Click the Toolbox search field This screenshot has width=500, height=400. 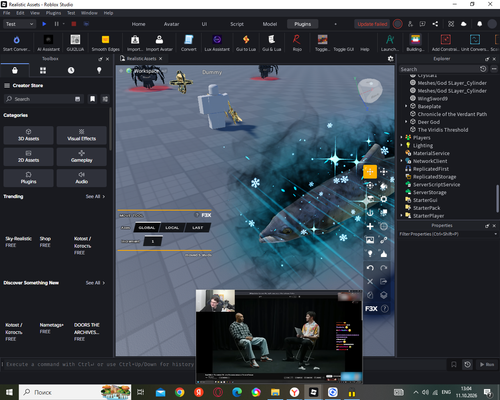43,99
